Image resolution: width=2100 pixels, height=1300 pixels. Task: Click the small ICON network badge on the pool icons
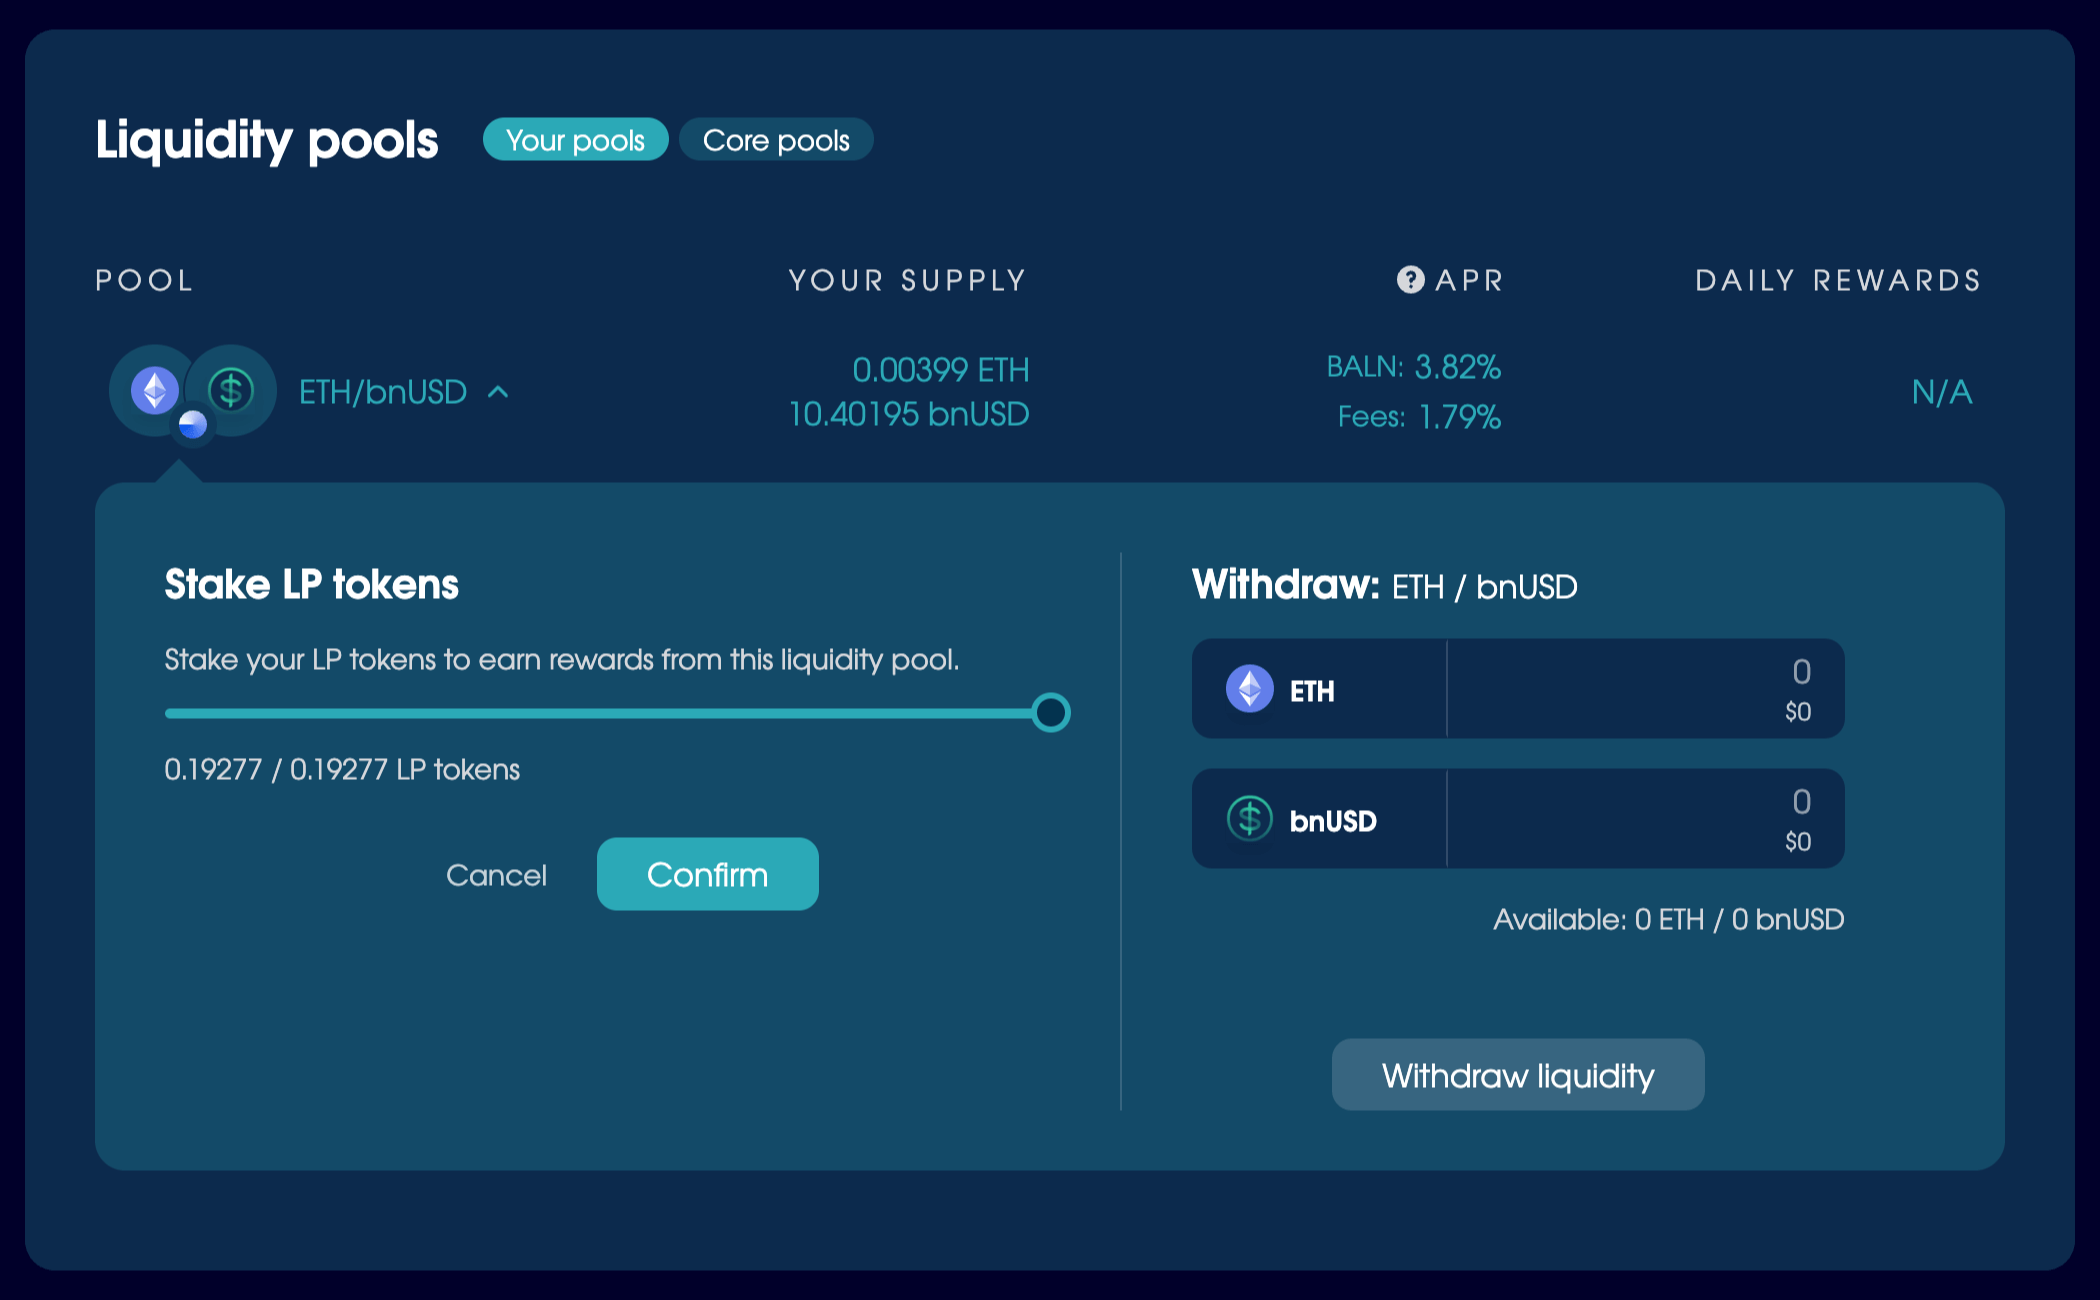tap(192, 425)
